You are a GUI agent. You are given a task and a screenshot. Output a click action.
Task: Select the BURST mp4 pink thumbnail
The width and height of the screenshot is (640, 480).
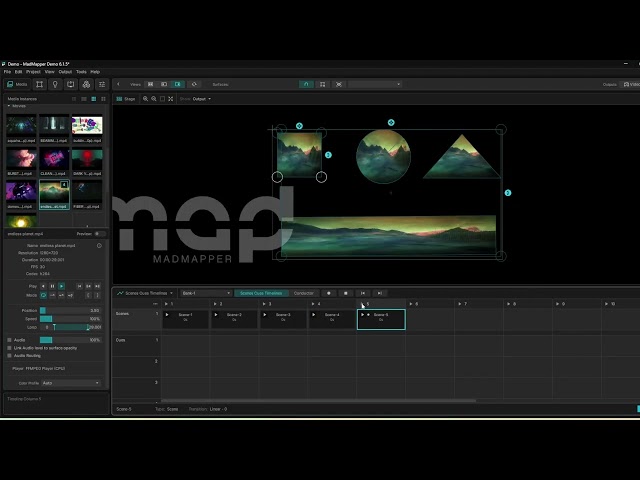coord(21,162)
